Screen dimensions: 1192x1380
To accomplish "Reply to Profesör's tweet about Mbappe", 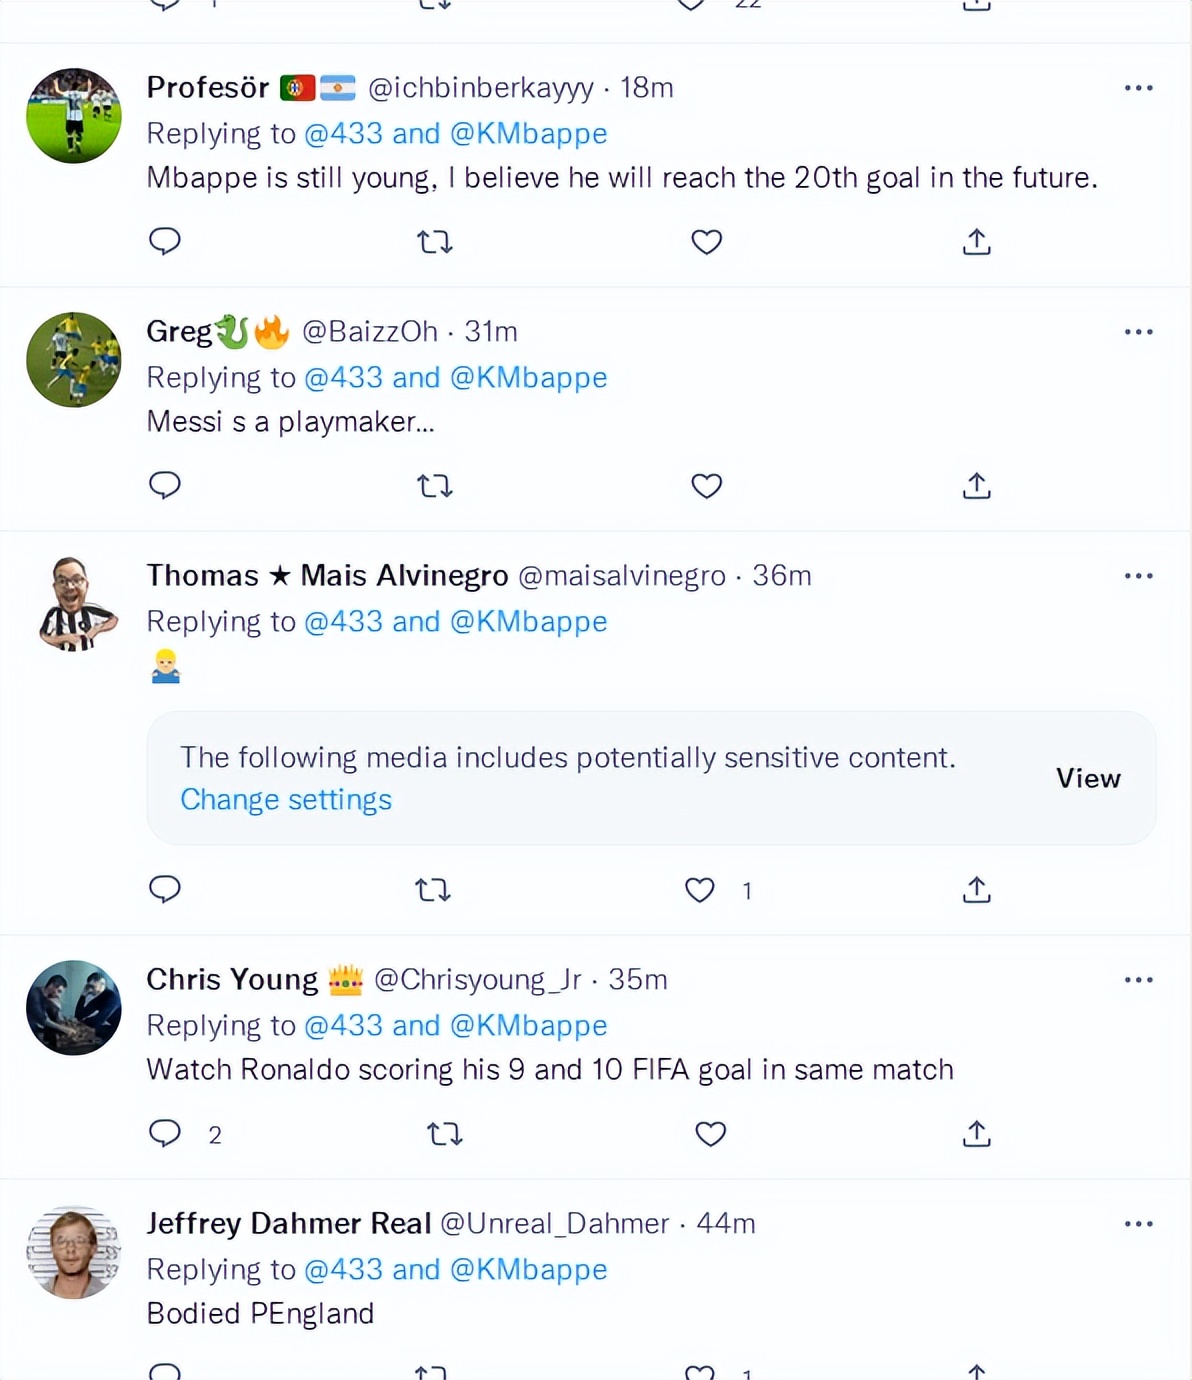I will pos(165,241).
